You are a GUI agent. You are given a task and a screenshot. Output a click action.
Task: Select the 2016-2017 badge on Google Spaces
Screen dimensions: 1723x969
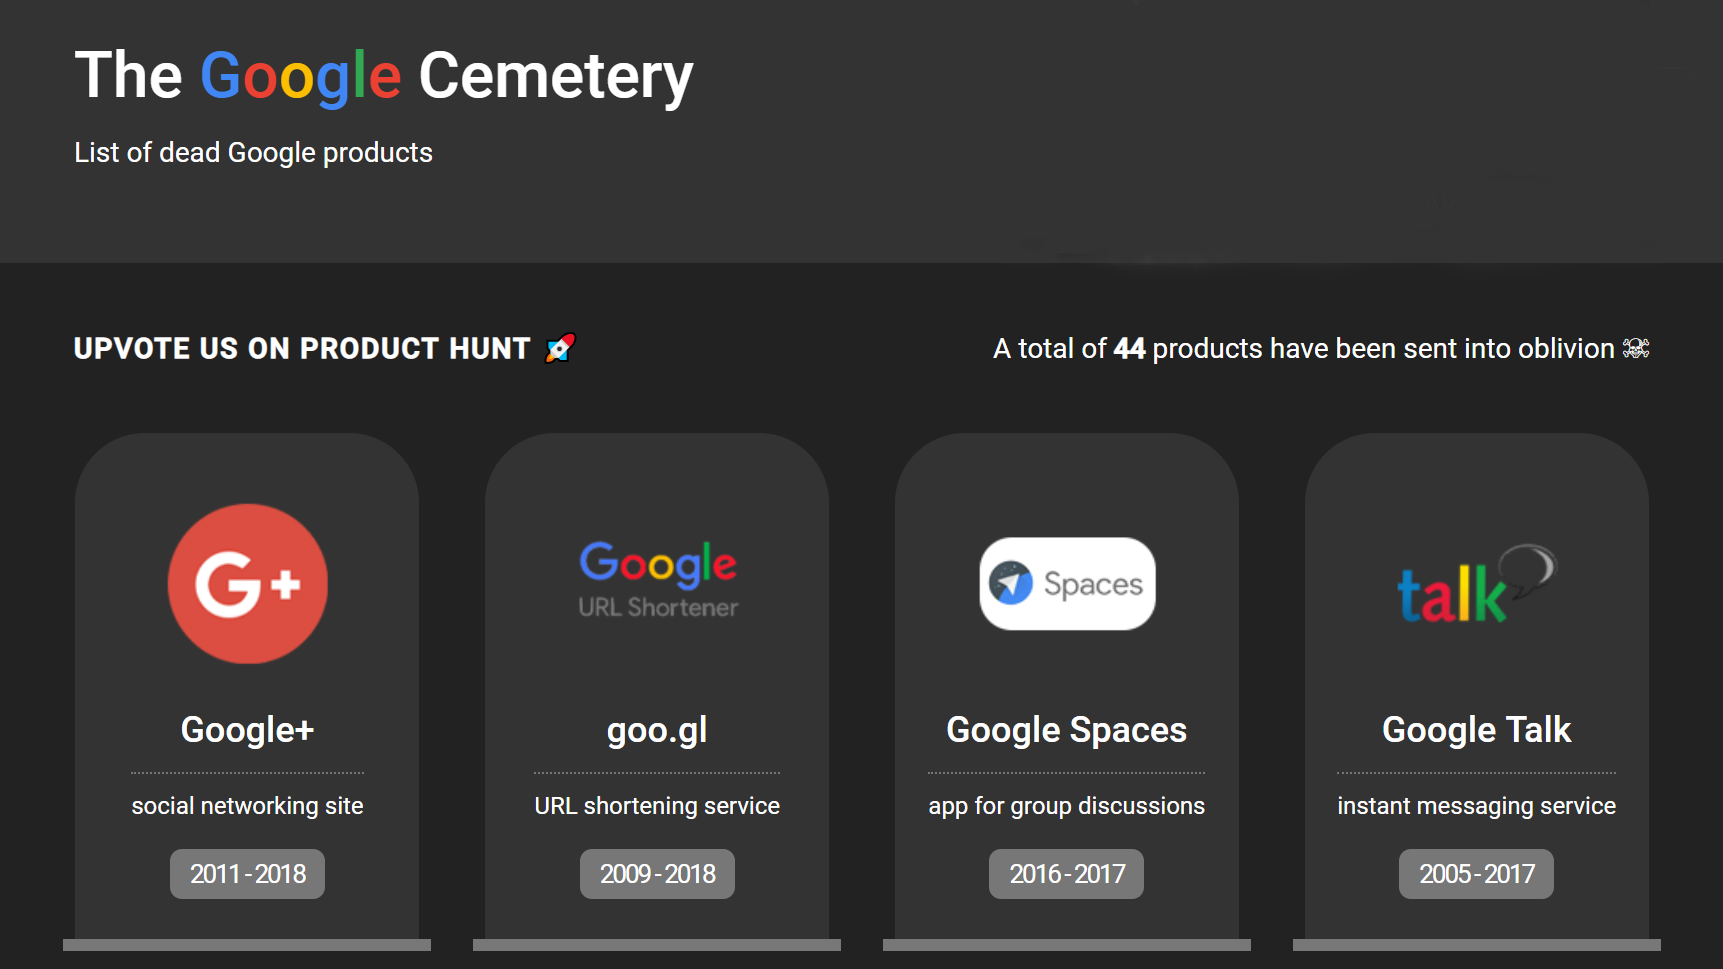pos(1066,873)
